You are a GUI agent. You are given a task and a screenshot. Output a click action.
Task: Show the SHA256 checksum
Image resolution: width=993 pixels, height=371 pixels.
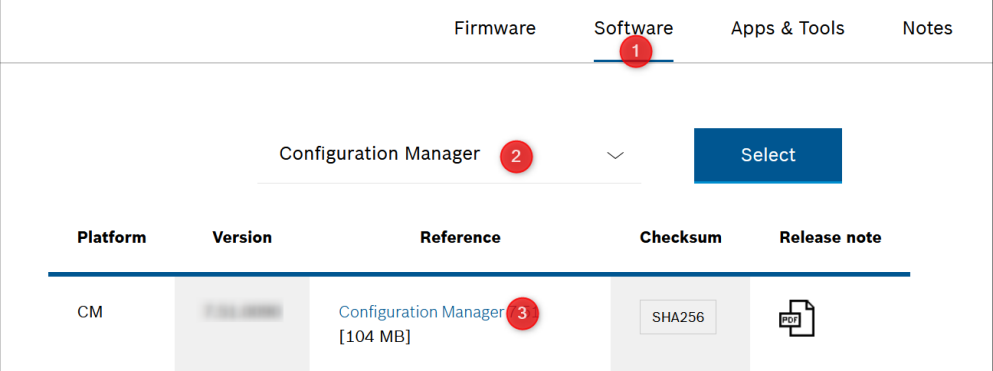point(678,317)
